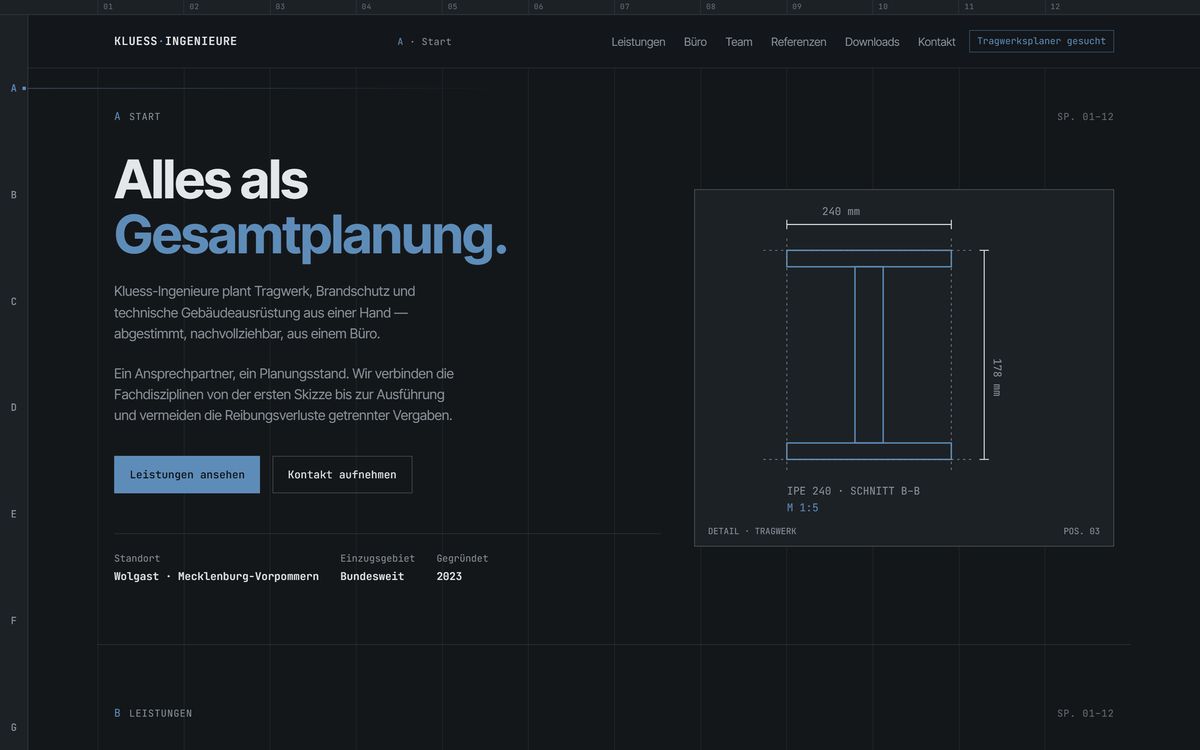Go to the Team page
Image resolution: width=1200 pixels, height=750 pixels.
739,42
